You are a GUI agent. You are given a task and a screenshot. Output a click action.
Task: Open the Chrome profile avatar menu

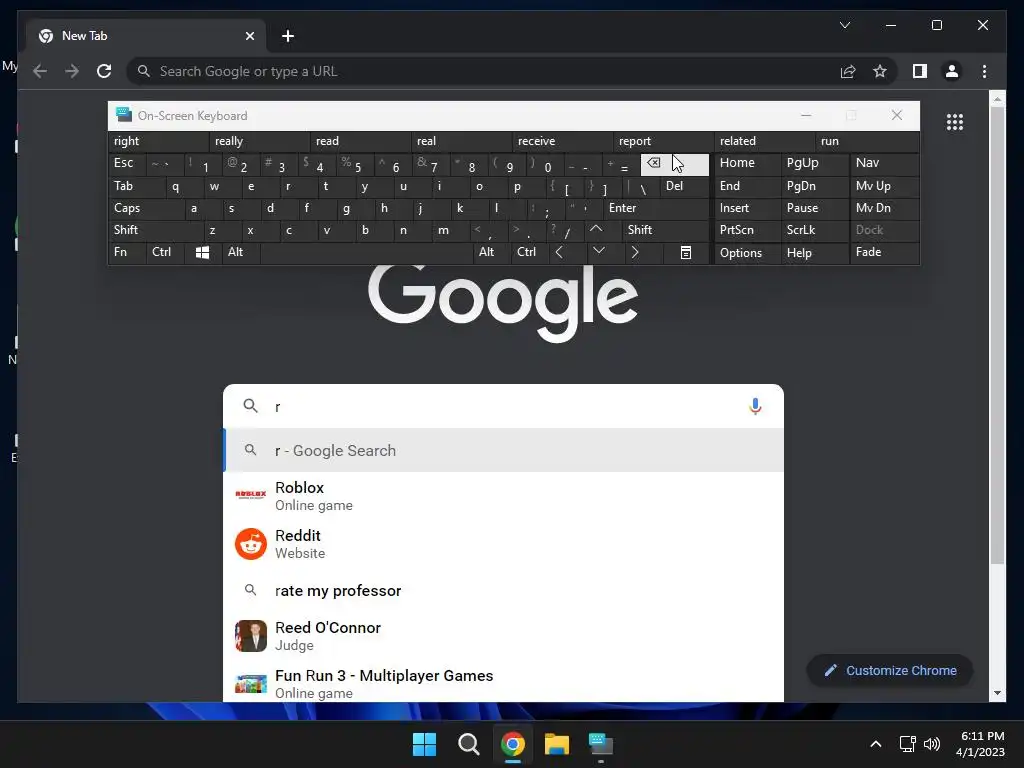click(952, 71)
